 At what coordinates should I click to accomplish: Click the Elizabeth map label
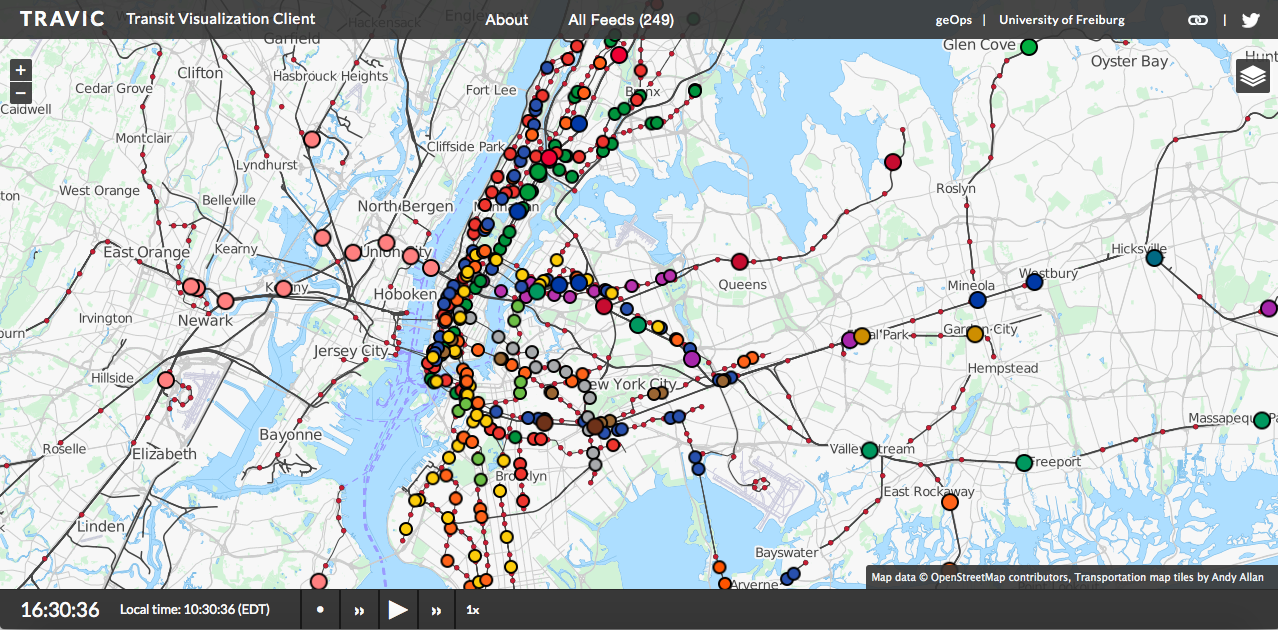click(165, 453)
